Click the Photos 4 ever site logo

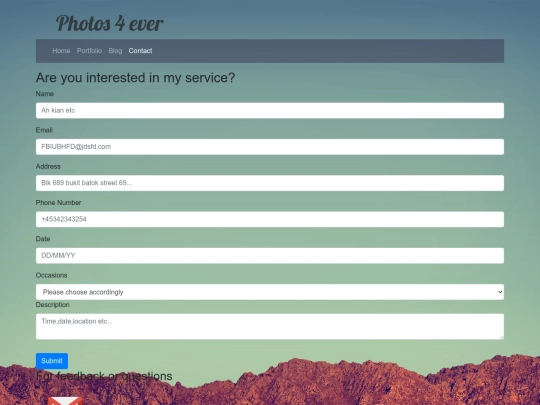click(110, 23)
